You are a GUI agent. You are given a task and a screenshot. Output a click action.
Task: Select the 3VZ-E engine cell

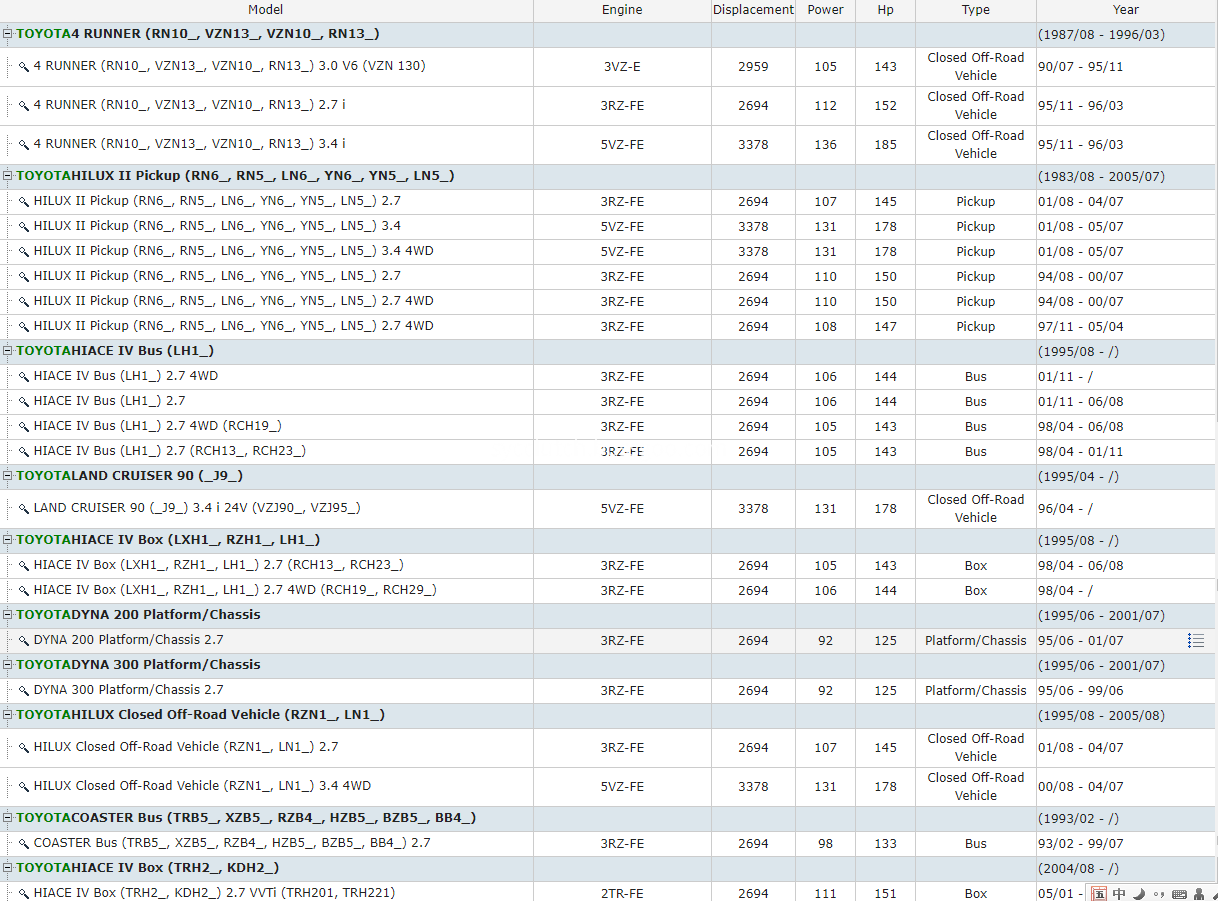coord(622,67)
